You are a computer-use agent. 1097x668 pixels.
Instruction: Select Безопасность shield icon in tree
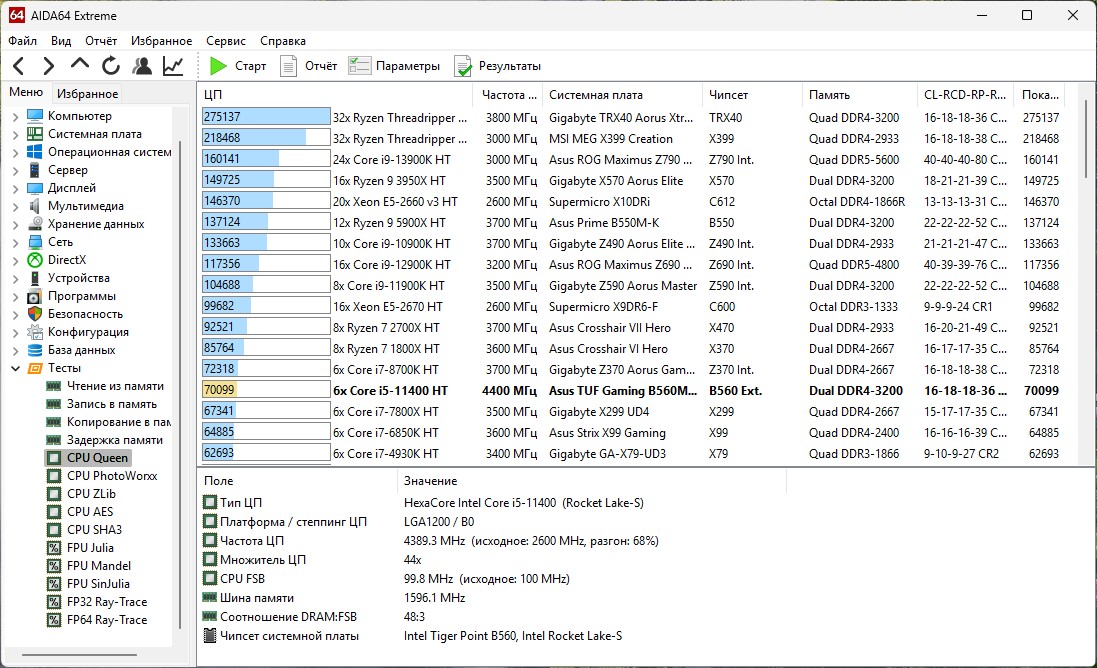click(x=35, y=314)
